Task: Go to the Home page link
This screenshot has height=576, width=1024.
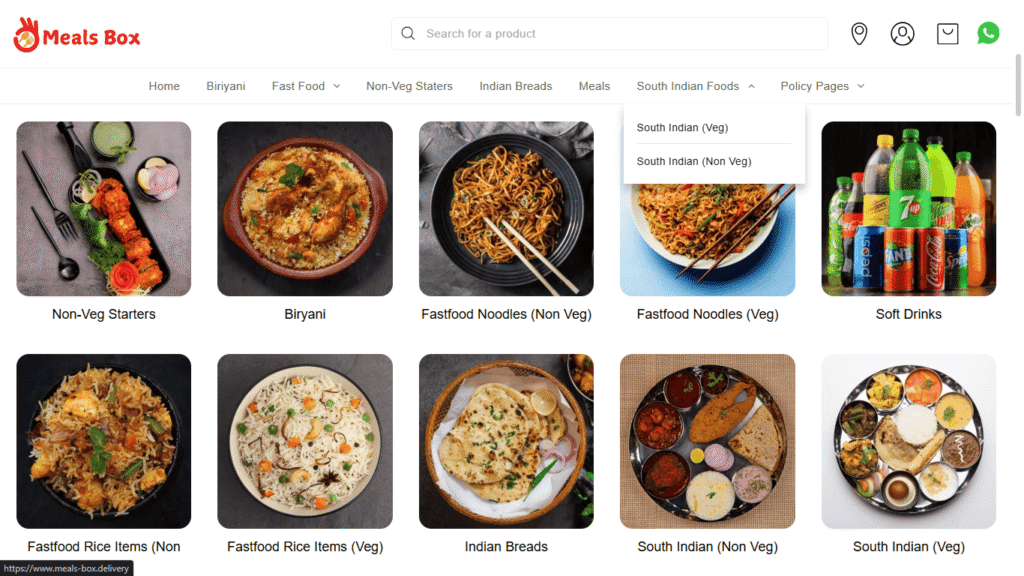Action: click(x=164, y=86)
